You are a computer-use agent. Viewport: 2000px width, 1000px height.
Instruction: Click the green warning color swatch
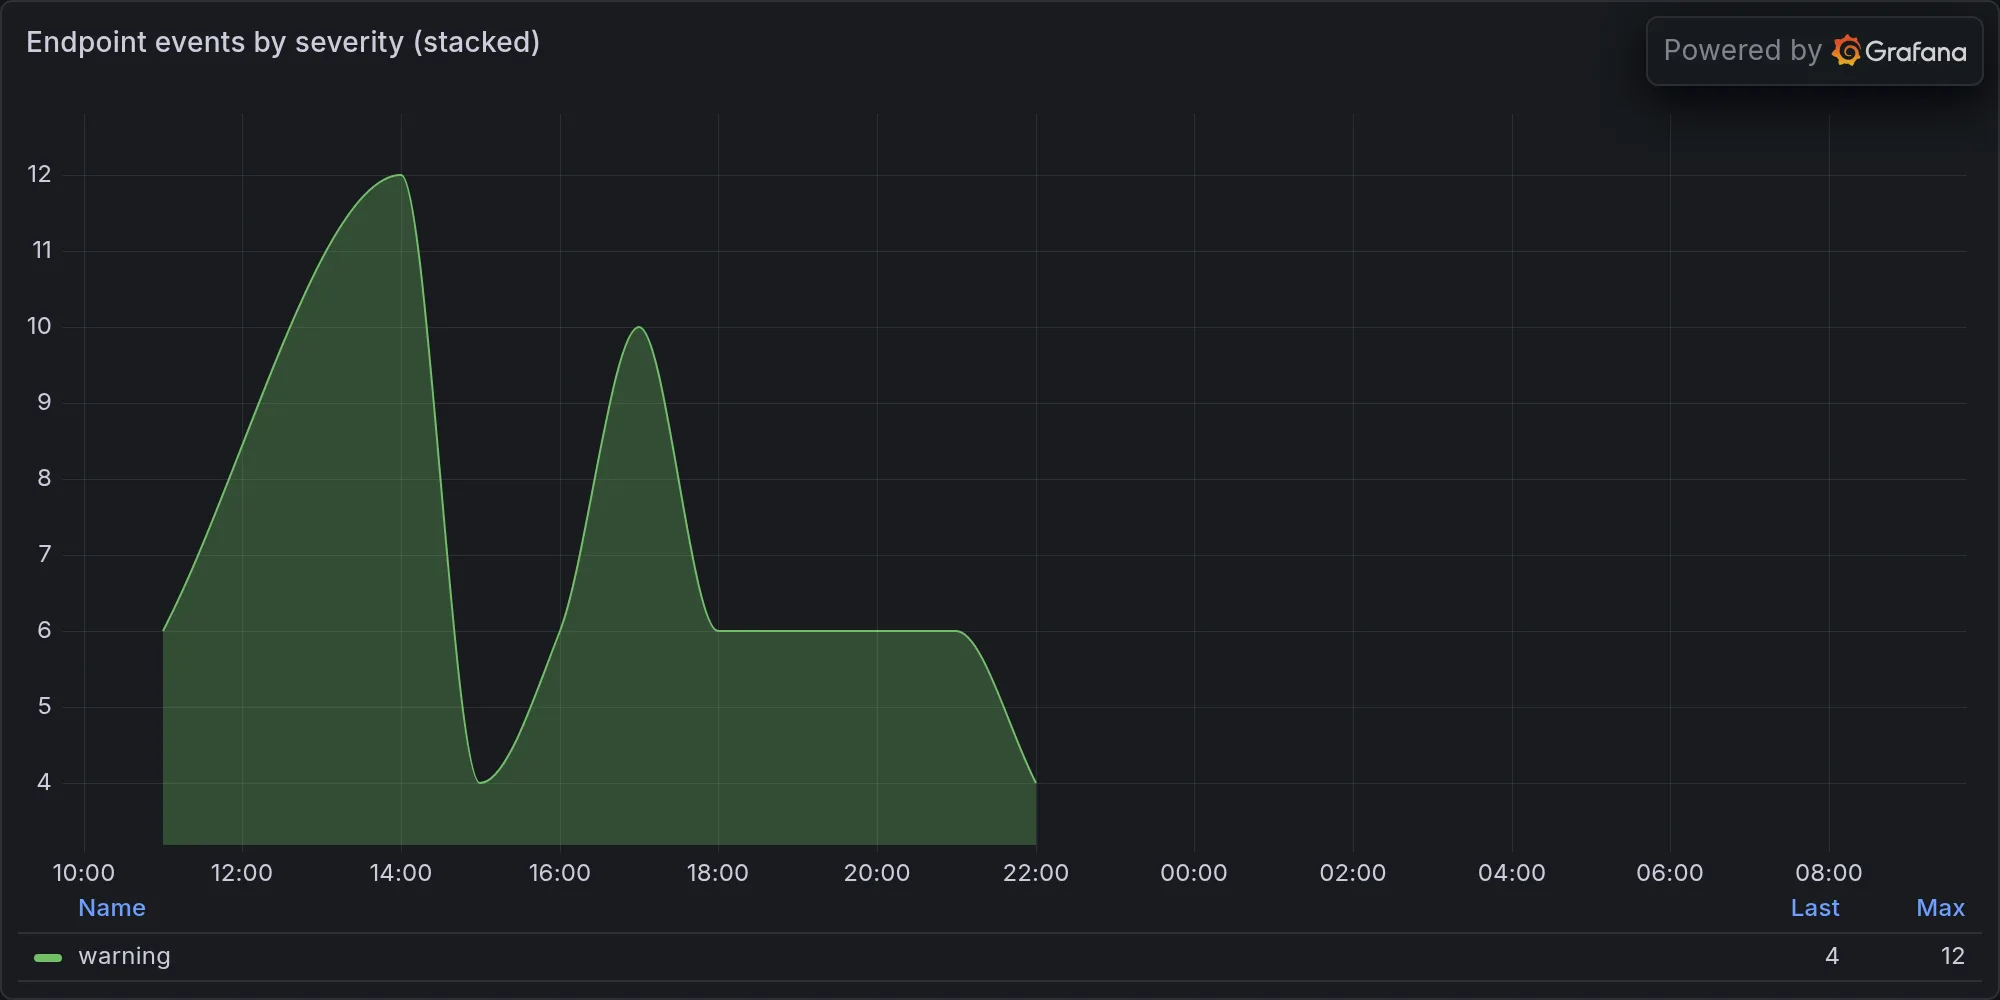tap(48, 957)
